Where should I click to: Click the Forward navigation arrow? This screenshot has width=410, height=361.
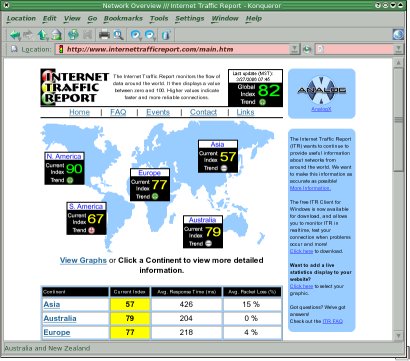tap(28, 35)
